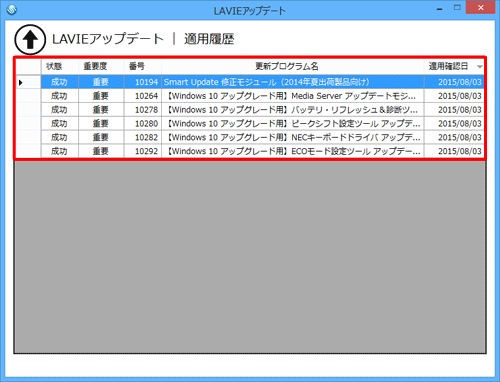Click number cell 10292

coord(143,151)
